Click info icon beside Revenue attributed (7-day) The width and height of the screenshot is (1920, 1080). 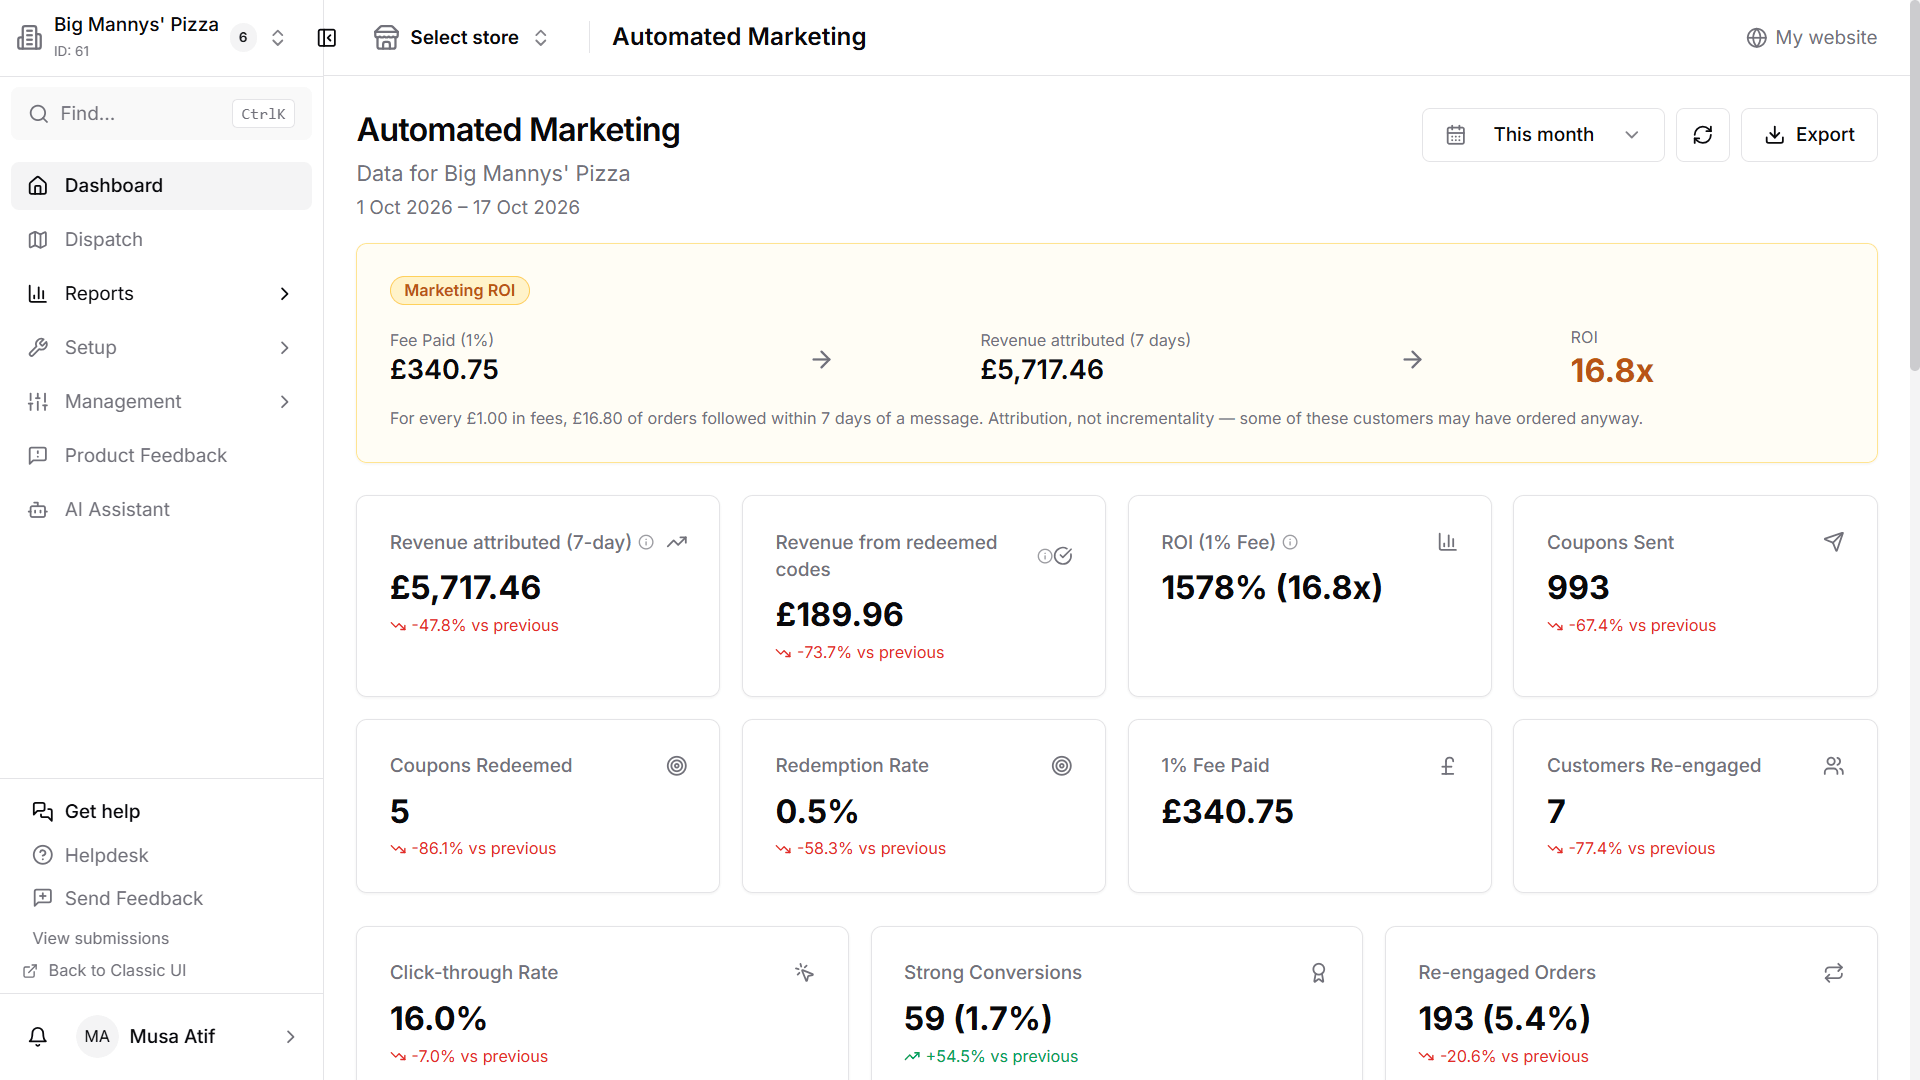[646, 542]
